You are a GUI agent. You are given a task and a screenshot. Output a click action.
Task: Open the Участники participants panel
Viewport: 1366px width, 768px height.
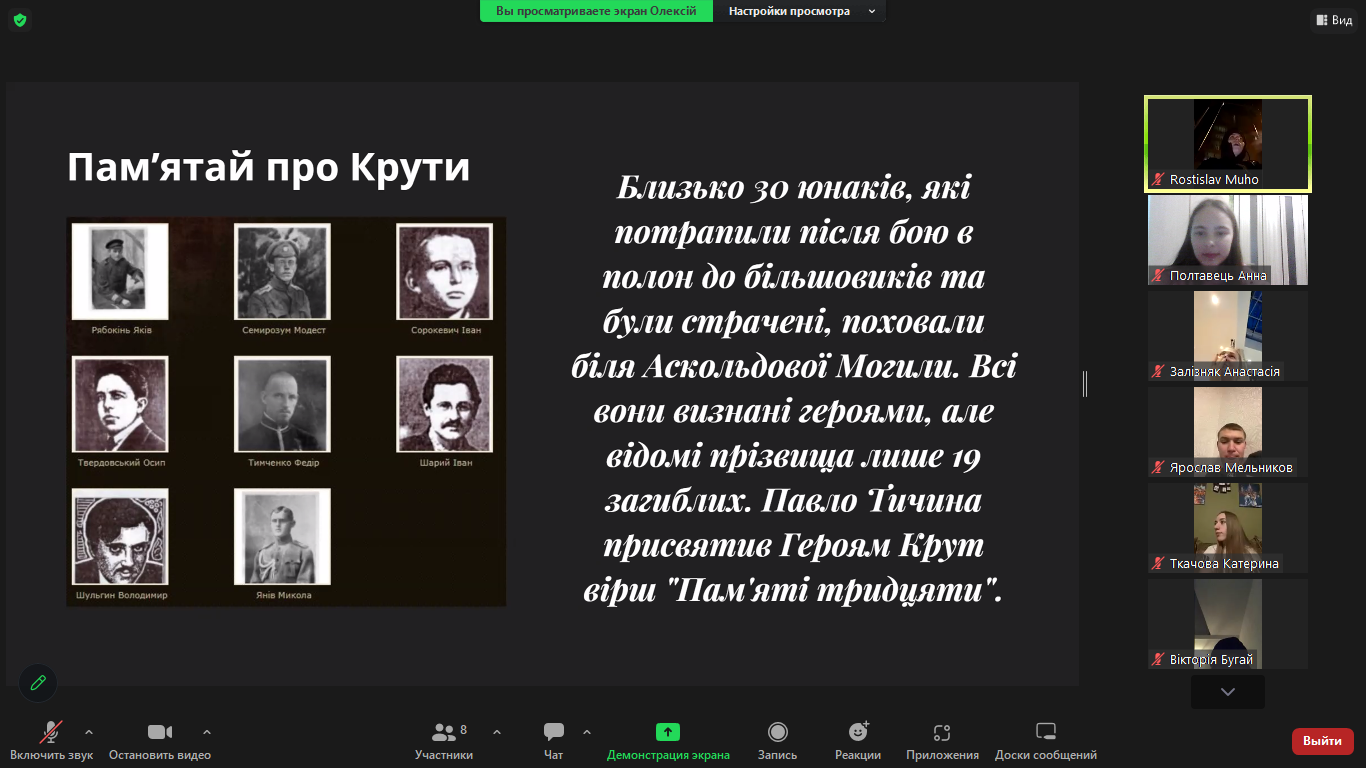(444, 740)
